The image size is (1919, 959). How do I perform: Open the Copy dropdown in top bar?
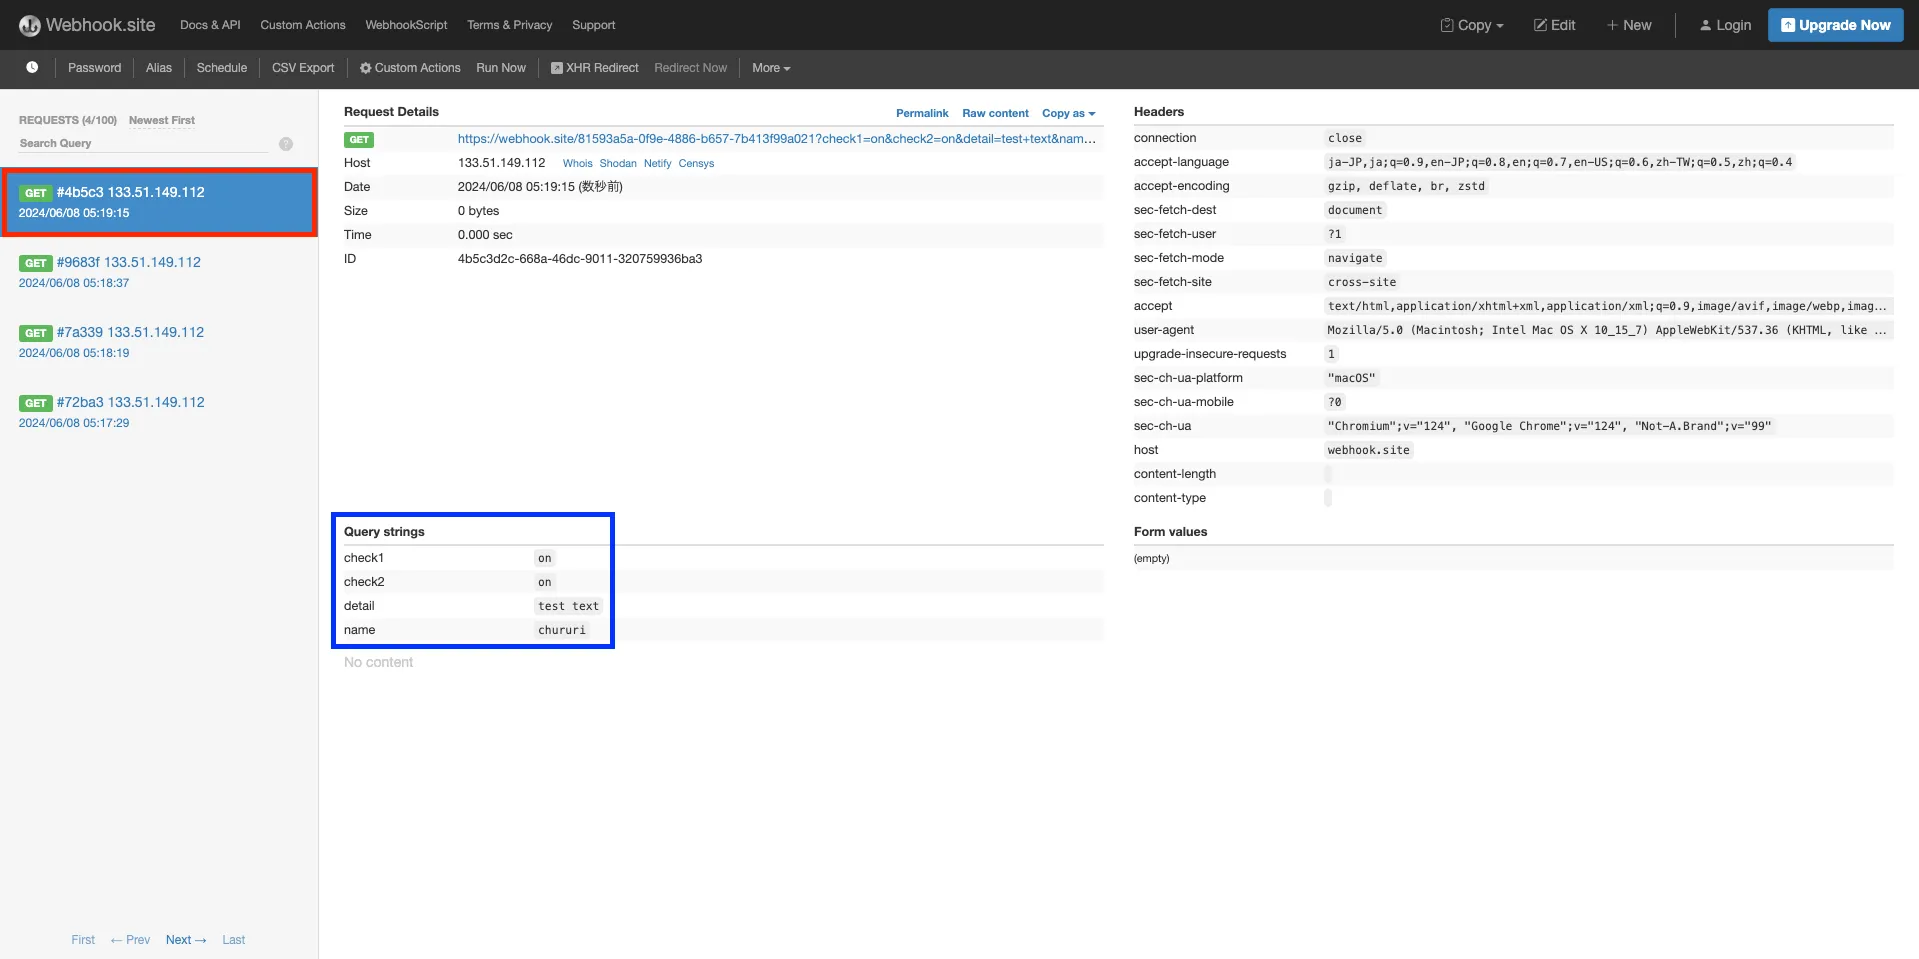(1472, 25)
